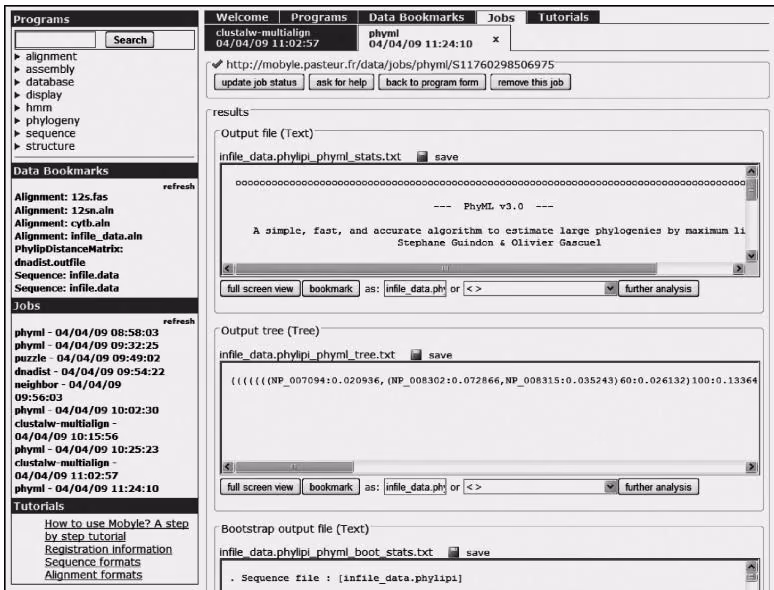Click the save disk icon for phyml_stats.txt
Viewport: 774px width, 590px height.
(422, 157)
